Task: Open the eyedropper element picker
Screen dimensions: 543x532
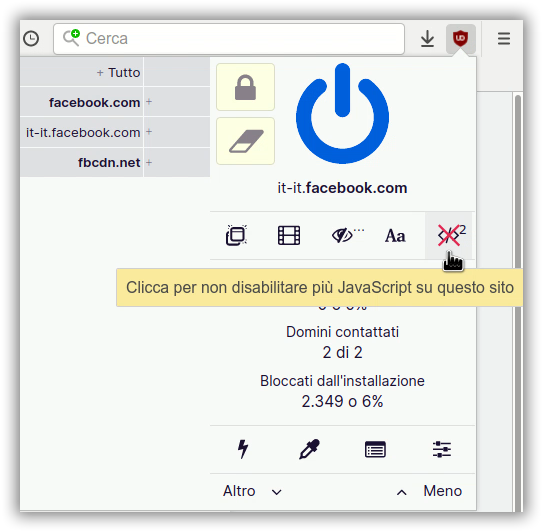Action: pos(309,449)
